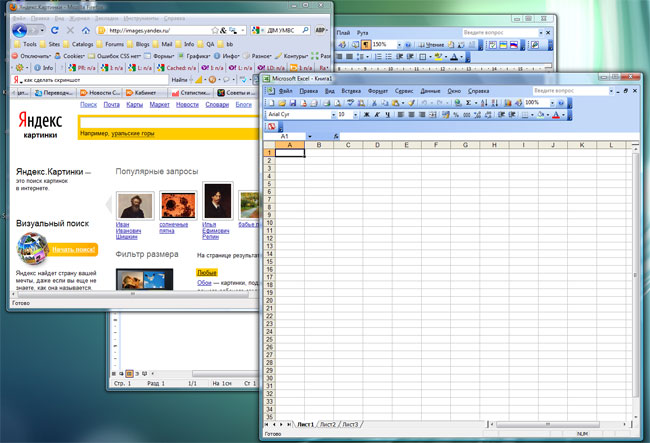Screen dimensions: 650x443
Task: Click bookmark star in Firefox address bar
Action: (215, 30)
